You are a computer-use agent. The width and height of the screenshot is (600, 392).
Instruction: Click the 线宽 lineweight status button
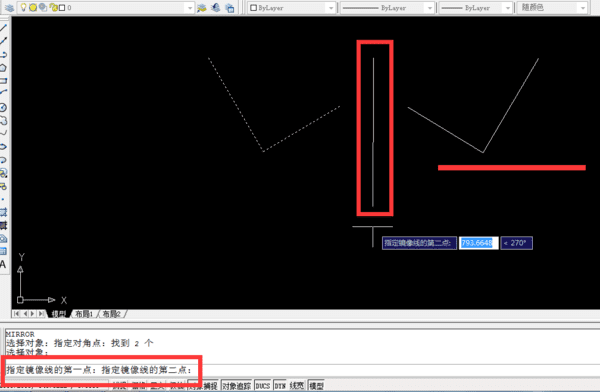coord(297,385)
